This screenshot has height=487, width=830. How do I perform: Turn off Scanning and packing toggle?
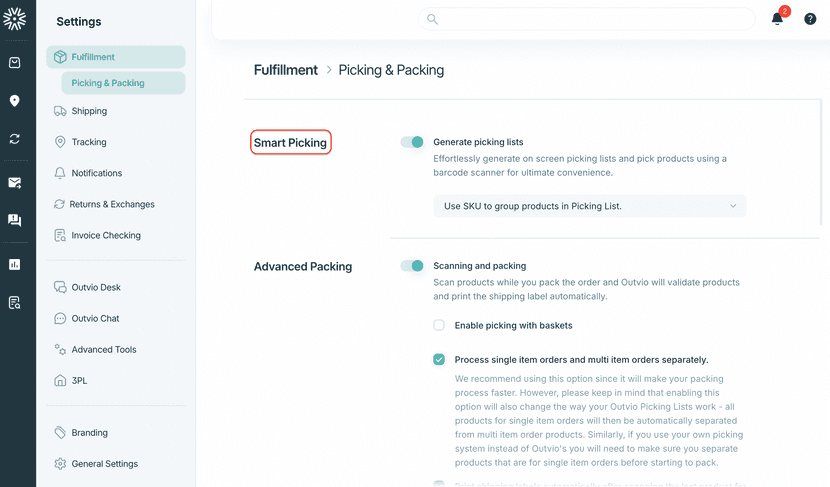[x=412, y=266]
